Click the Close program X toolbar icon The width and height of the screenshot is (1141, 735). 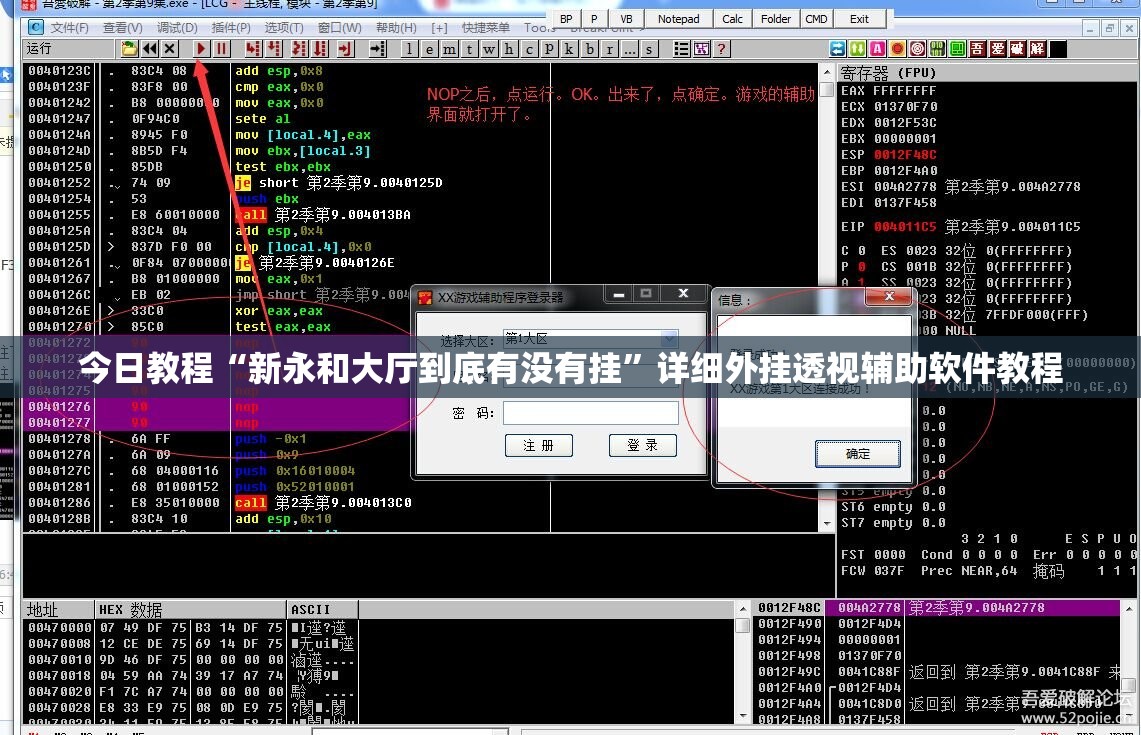pos(170,49)
